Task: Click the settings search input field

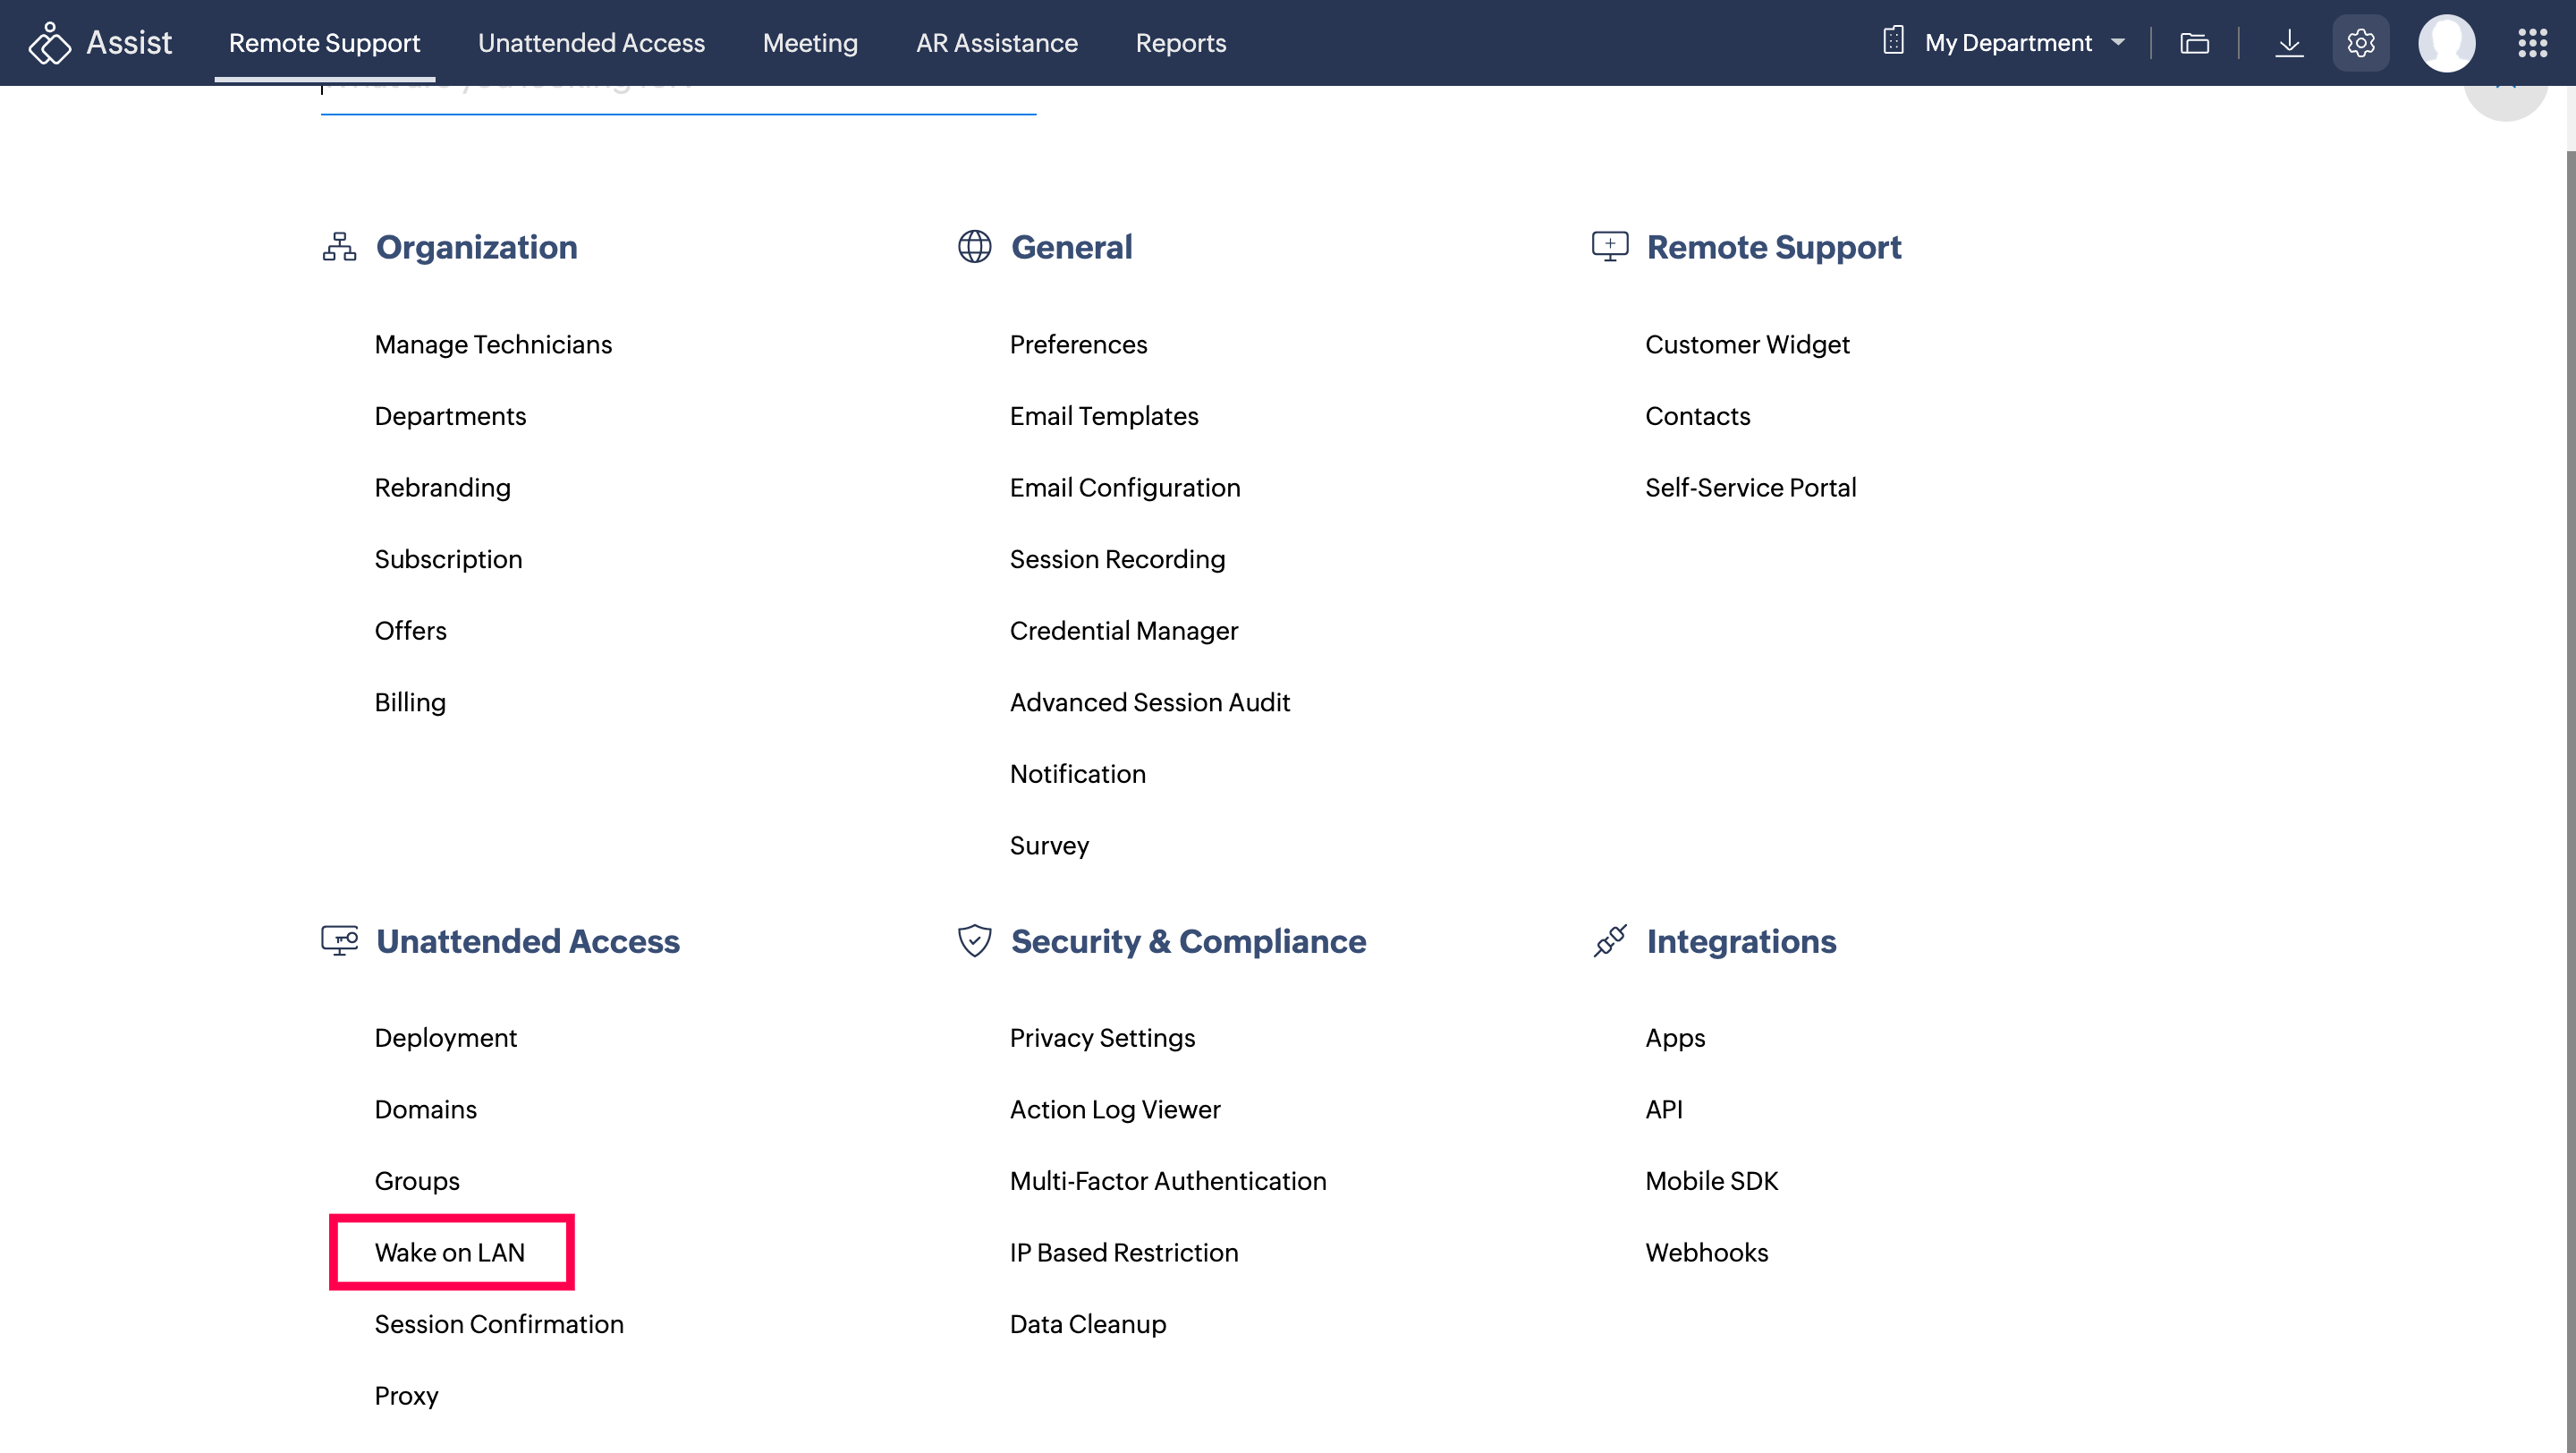Action: tap(678, 98)
